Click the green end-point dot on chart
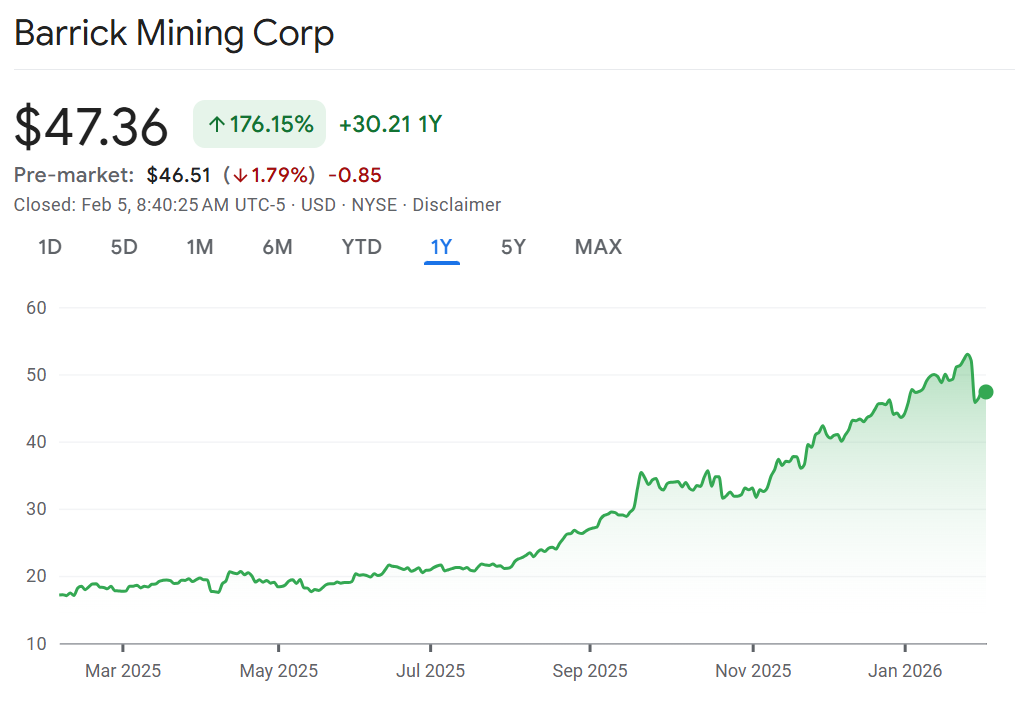1015x709 pixels. (x=986, y=392)
